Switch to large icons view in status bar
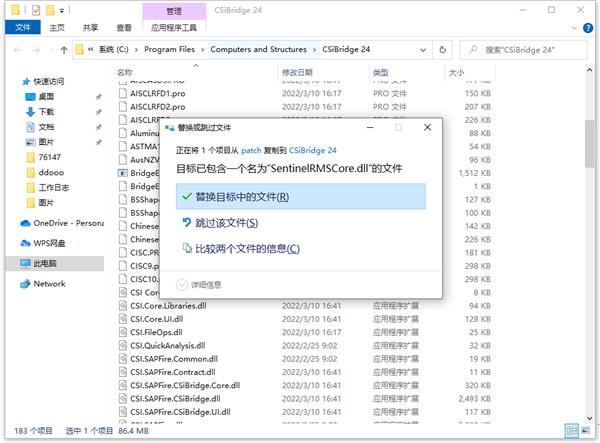600x443 pixels. tap(586, 431)
